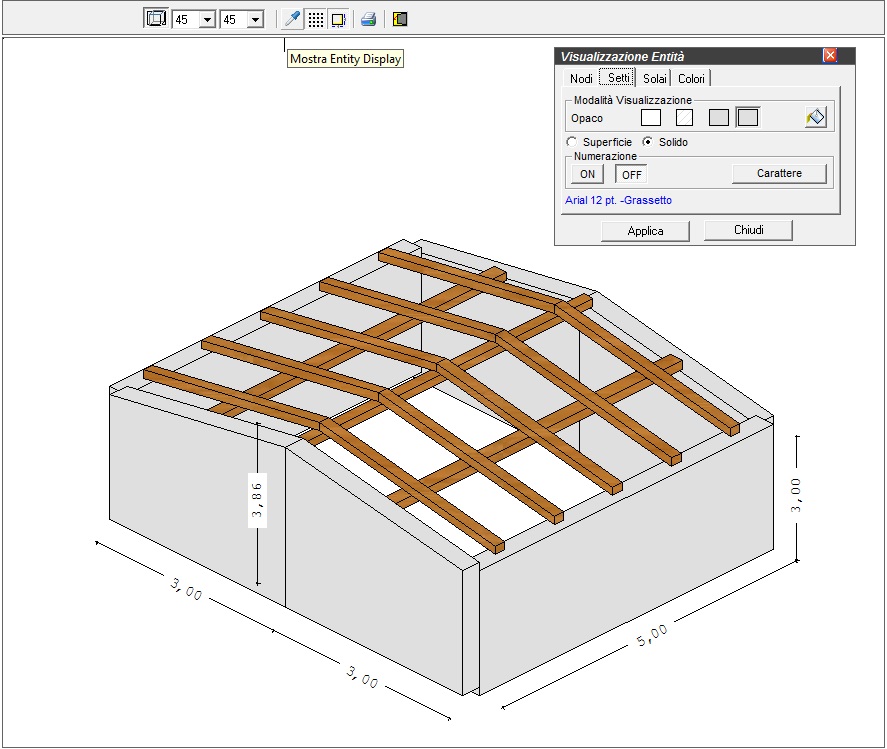Open the Solai tab
The width and height of the screenshot is (887, 749).
(x=655, y=79)
